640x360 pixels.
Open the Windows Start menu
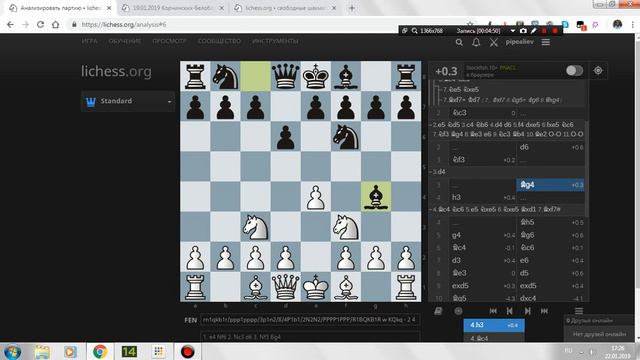[12, 351]
